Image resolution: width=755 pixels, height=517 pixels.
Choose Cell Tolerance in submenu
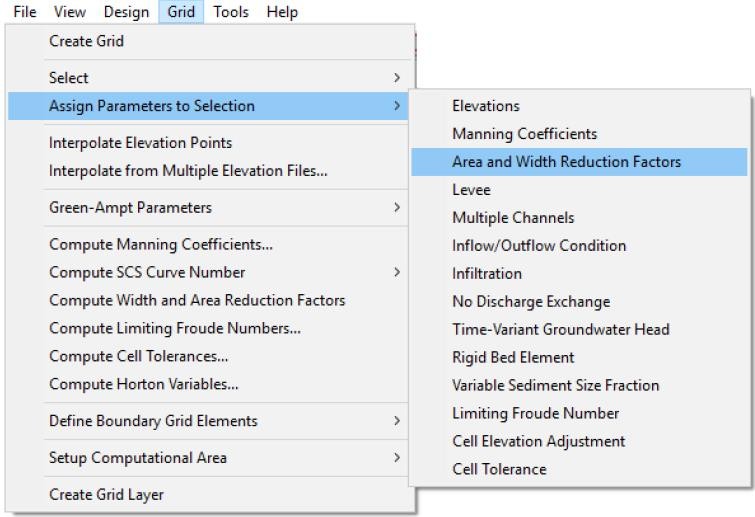click(499, 469)
